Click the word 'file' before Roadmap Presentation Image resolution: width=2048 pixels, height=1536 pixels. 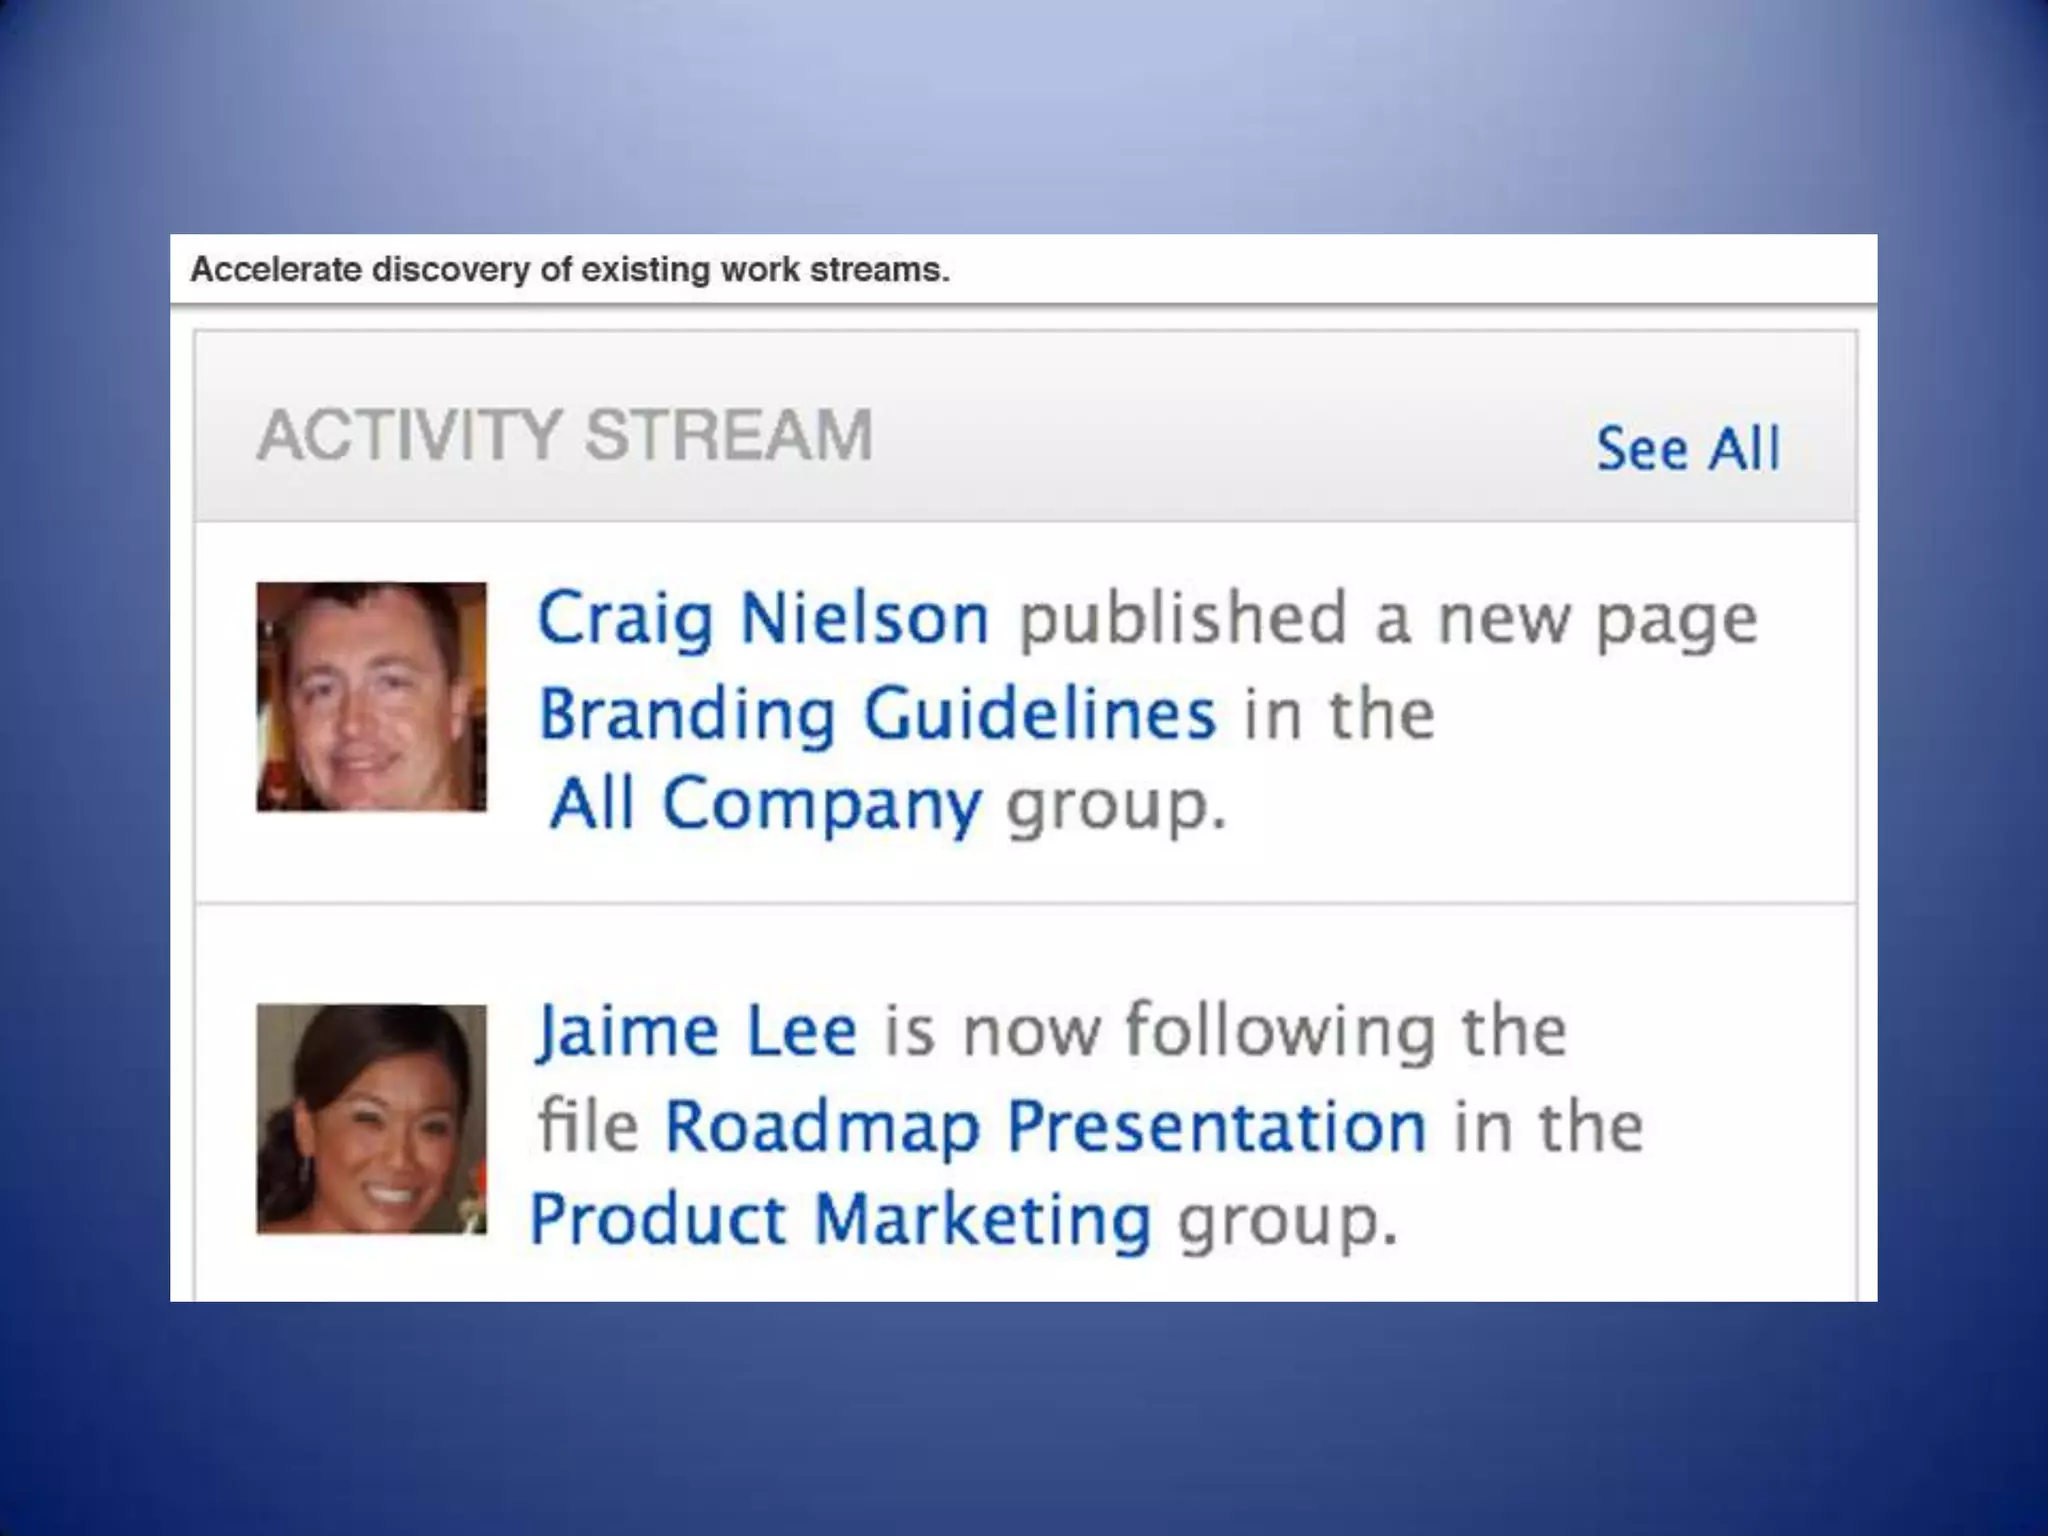point(588,1127)
